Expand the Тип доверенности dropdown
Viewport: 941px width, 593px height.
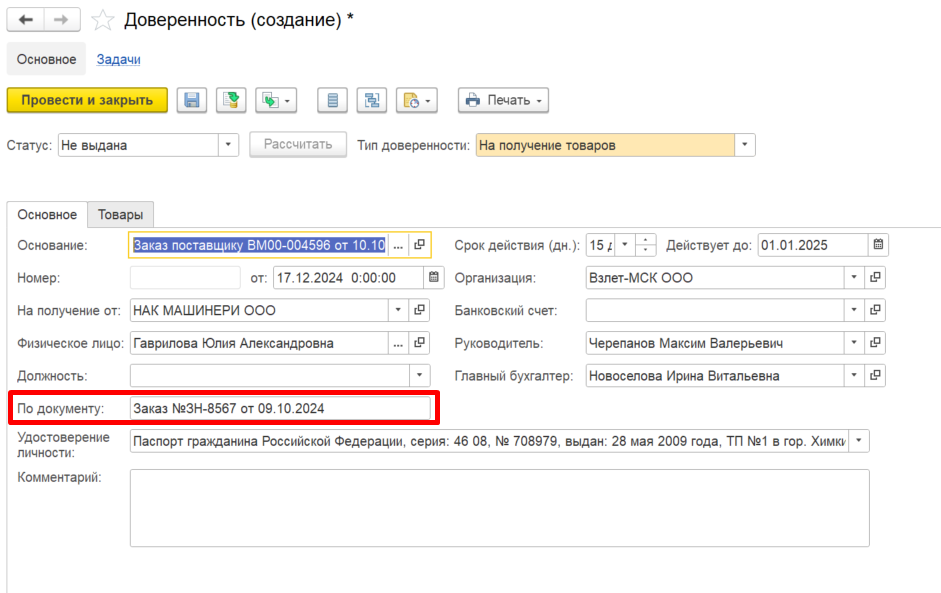(745, 145)
